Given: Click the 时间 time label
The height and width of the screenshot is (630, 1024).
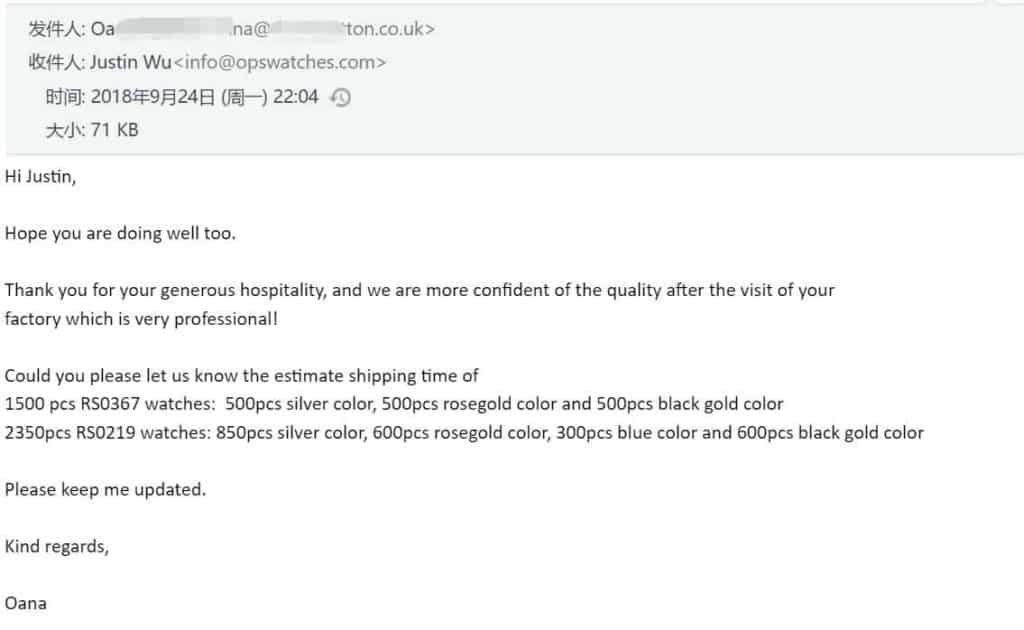Looking at the screenshot, I should click(x=65, y=97).
